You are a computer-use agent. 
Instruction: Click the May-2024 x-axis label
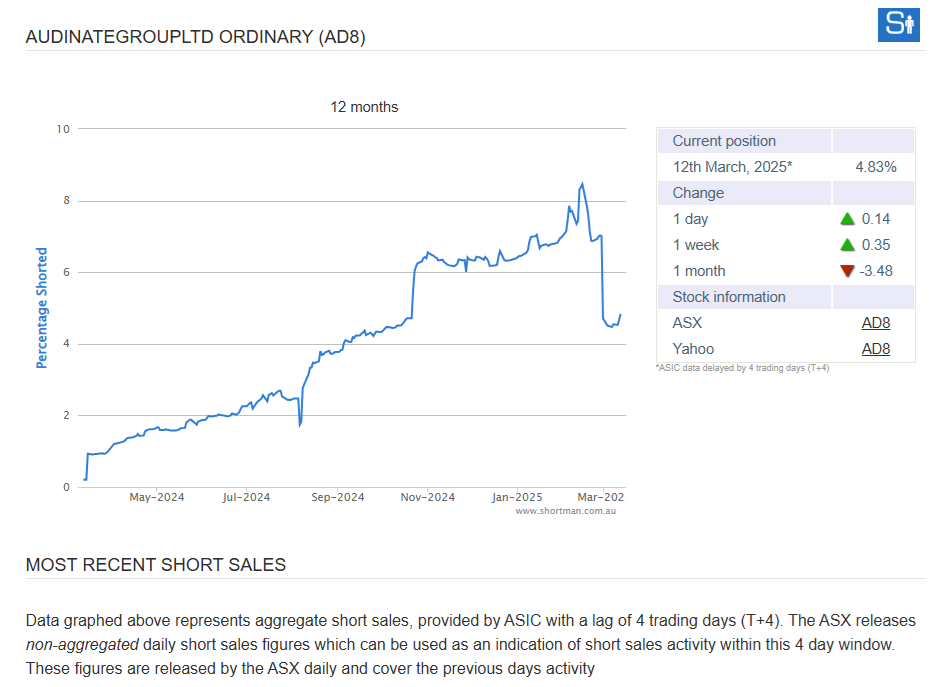pos(157,497)
